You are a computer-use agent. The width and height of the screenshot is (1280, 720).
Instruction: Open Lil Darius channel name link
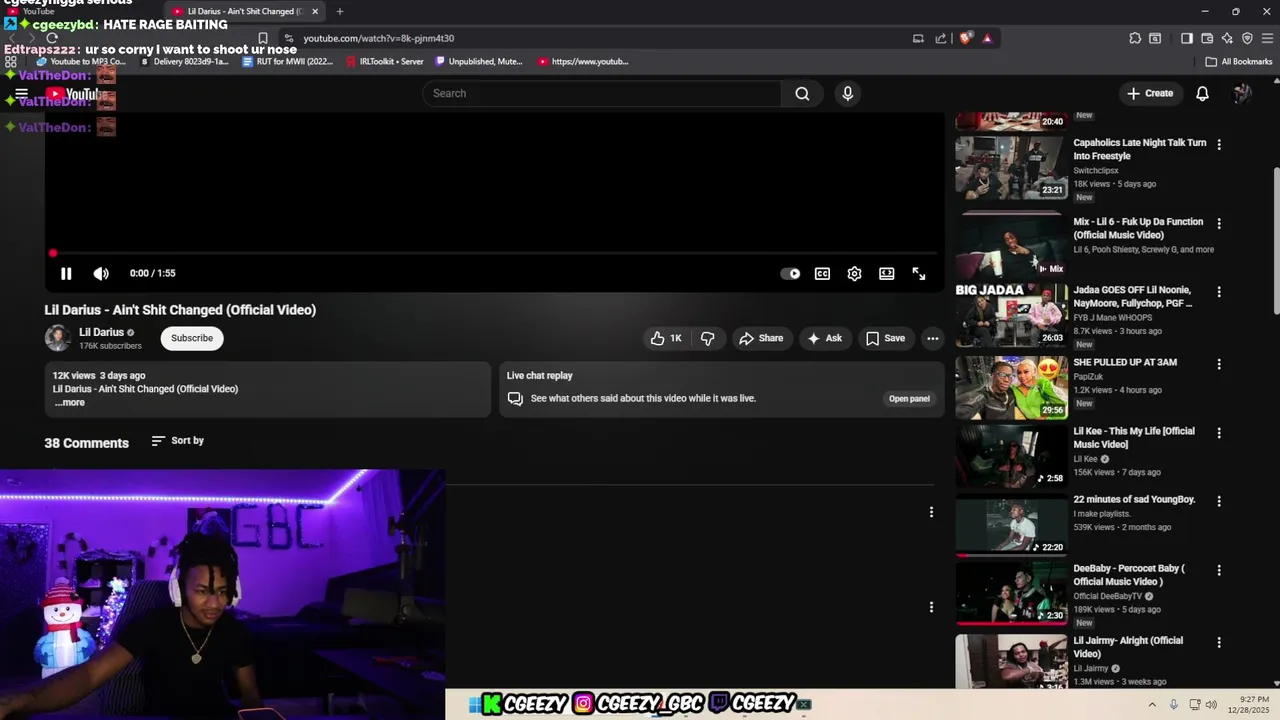pyautogui.click(x=102, y=332)
